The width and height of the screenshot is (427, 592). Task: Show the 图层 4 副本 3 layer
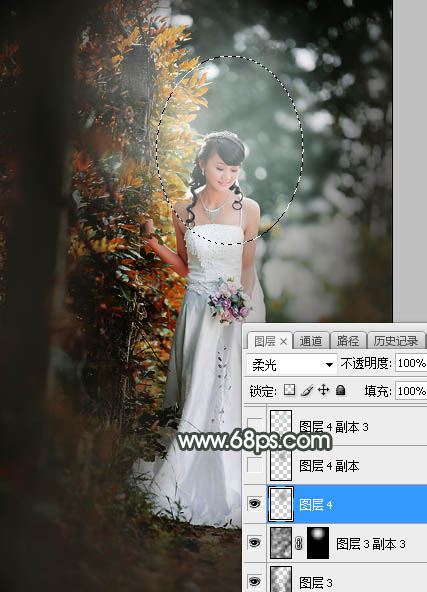point(254,426)
